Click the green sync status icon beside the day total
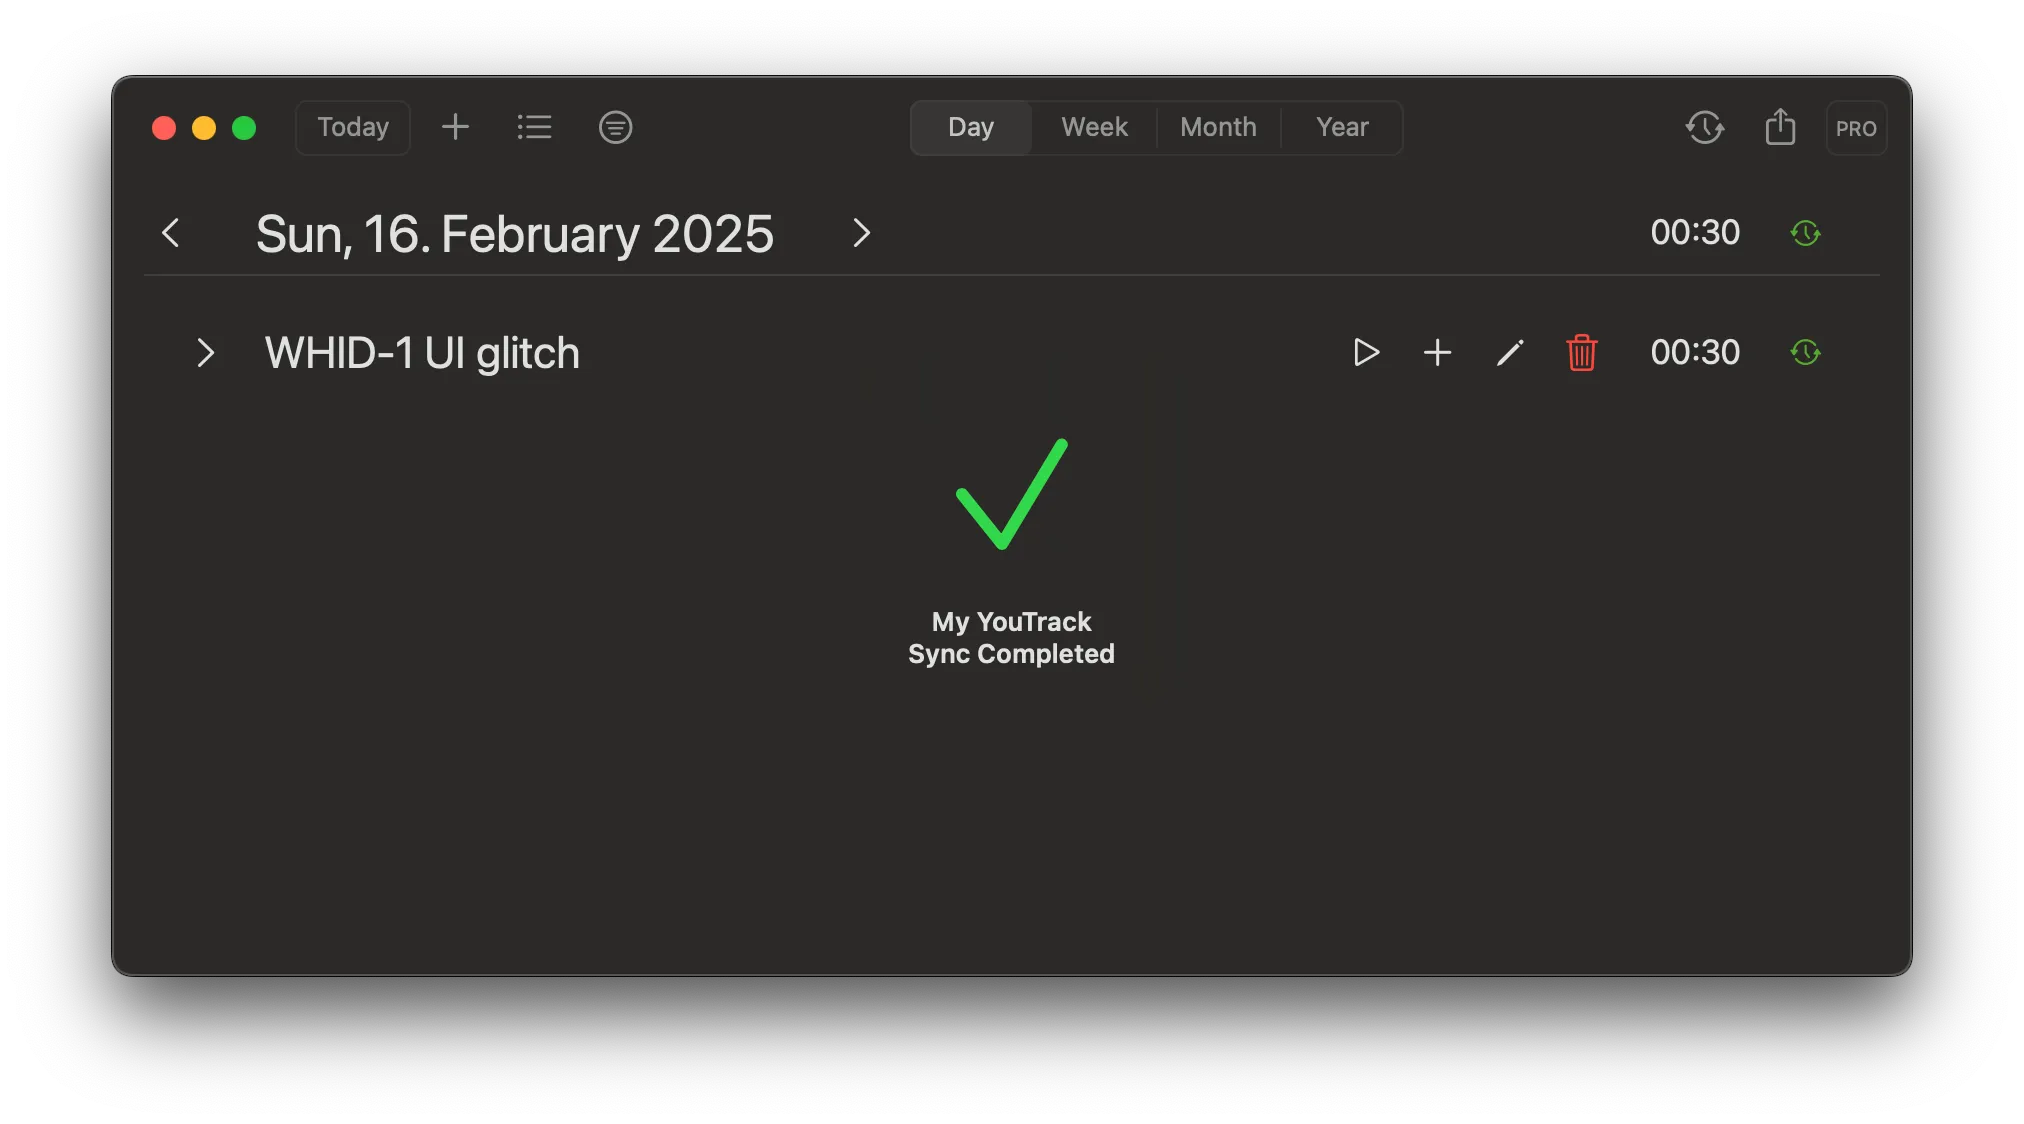The height and width of the screenshot is (1124, 2024). (x=1805, y=233)
